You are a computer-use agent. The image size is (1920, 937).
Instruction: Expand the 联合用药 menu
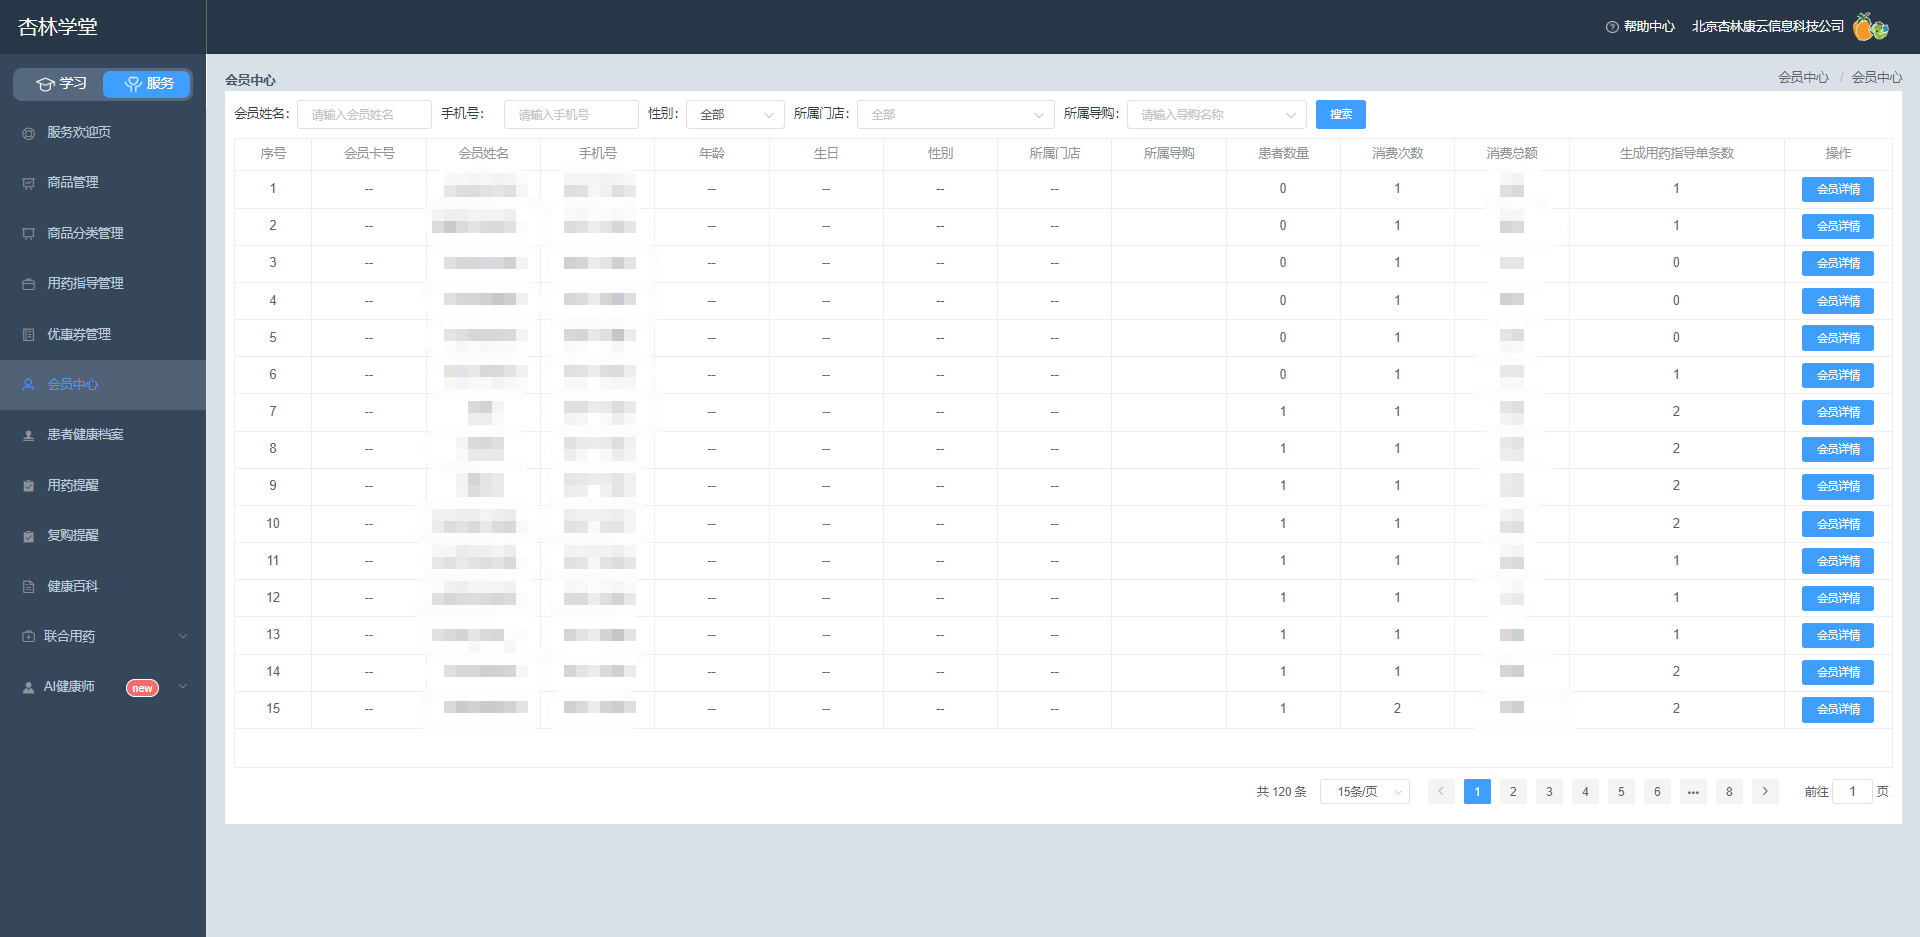pyautogui.click(x=103, y=636)
